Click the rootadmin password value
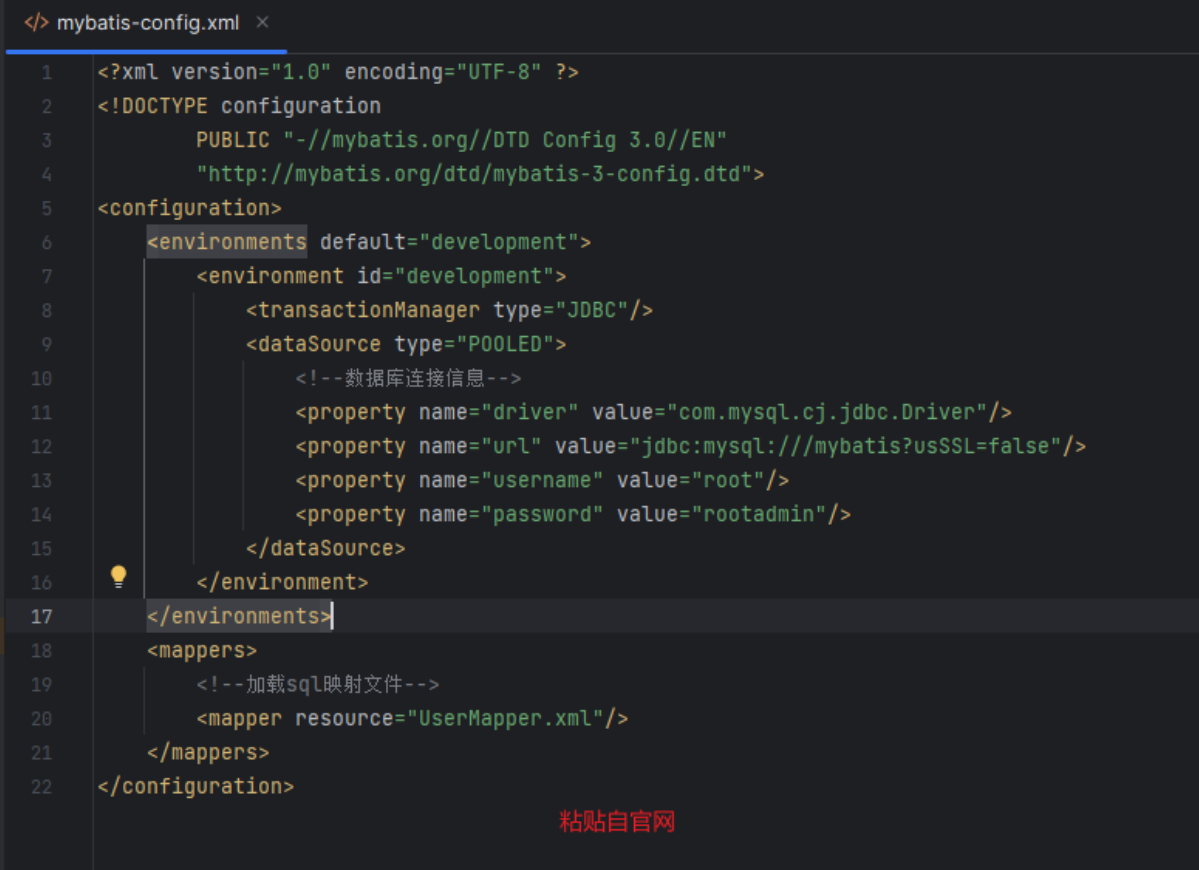This screenshot has height=870, width=1199. pos(760,514)
